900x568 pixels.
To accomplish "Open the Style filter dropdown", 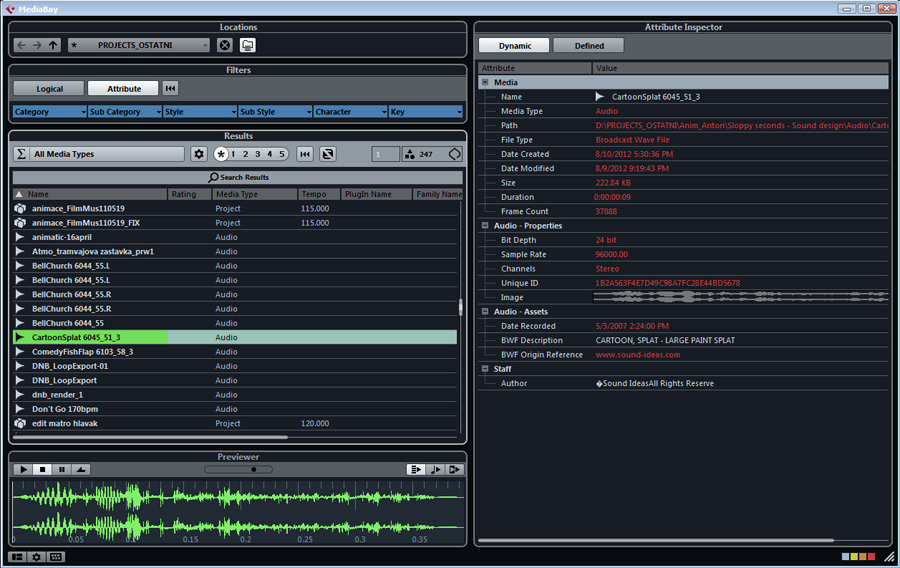I will point(200,112).
